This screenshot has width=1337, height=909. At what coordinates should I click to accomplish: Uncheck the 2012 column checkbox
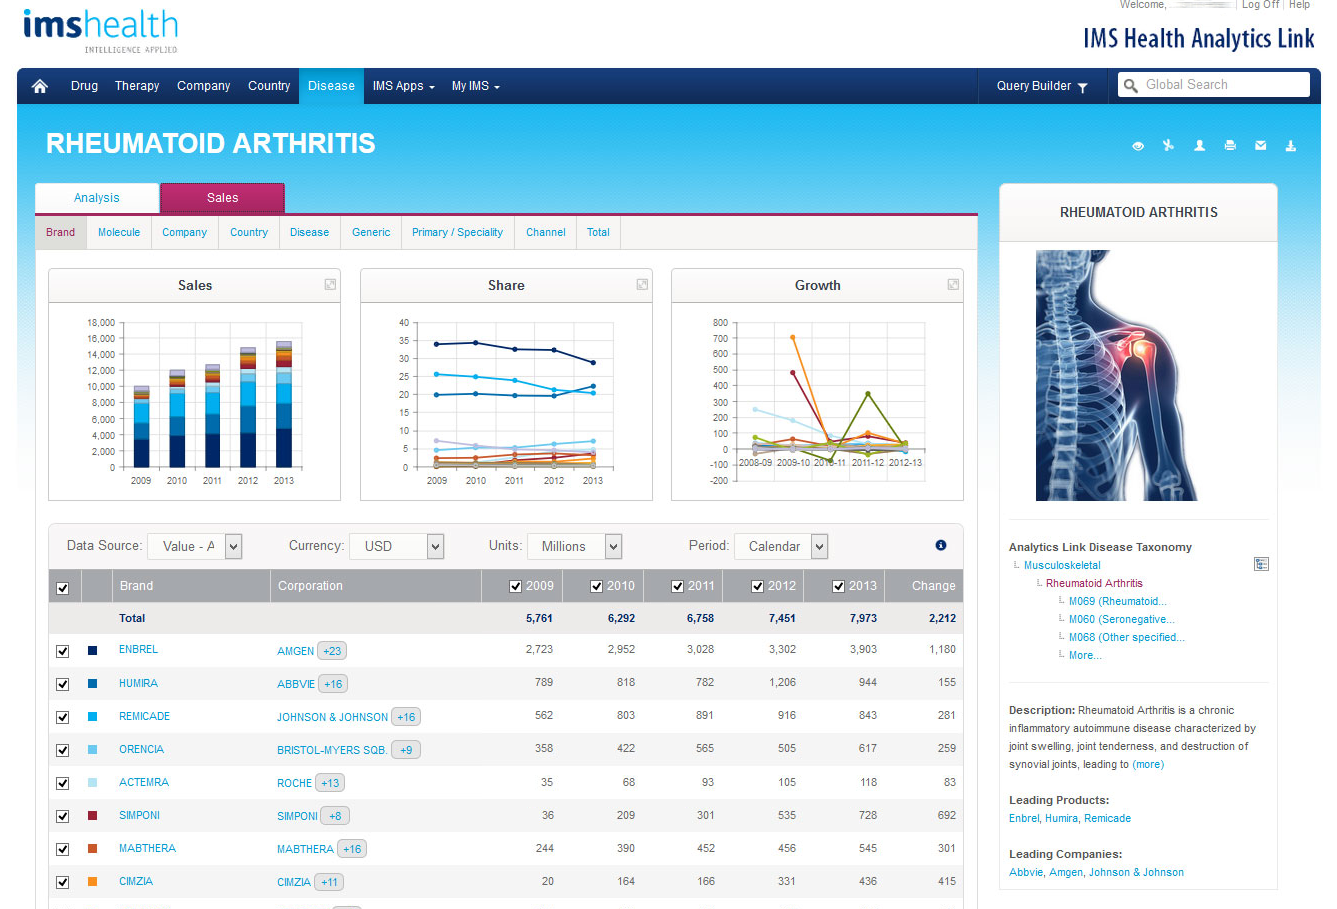(758, 586)
